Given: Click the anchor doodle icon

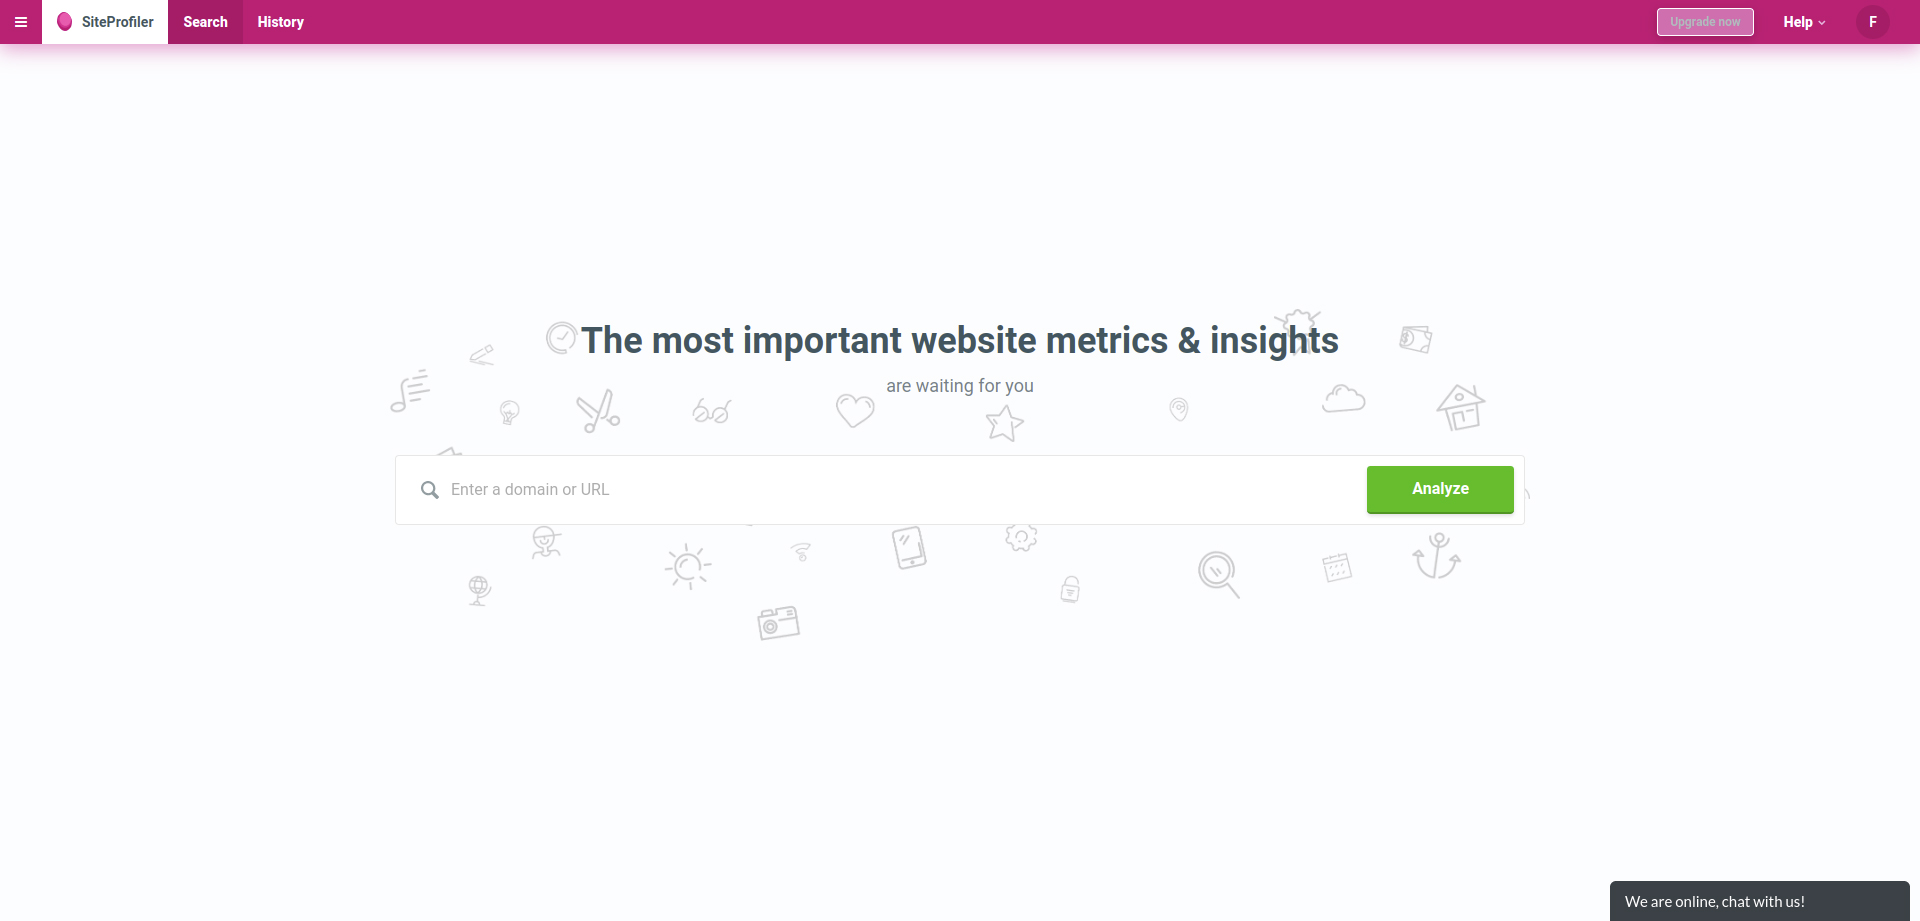Looking at the screenshot, I should pyautogui.click(x=1437, y=556).
